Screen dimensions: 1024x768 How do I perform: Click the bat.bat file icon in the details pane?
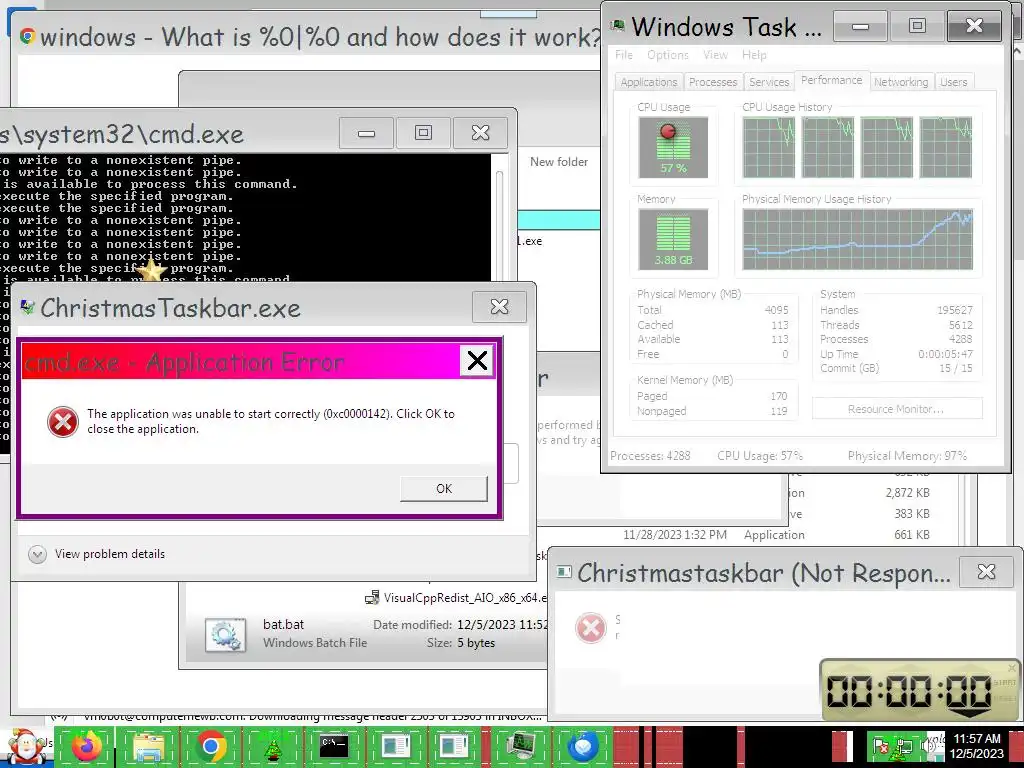[225, 635]
